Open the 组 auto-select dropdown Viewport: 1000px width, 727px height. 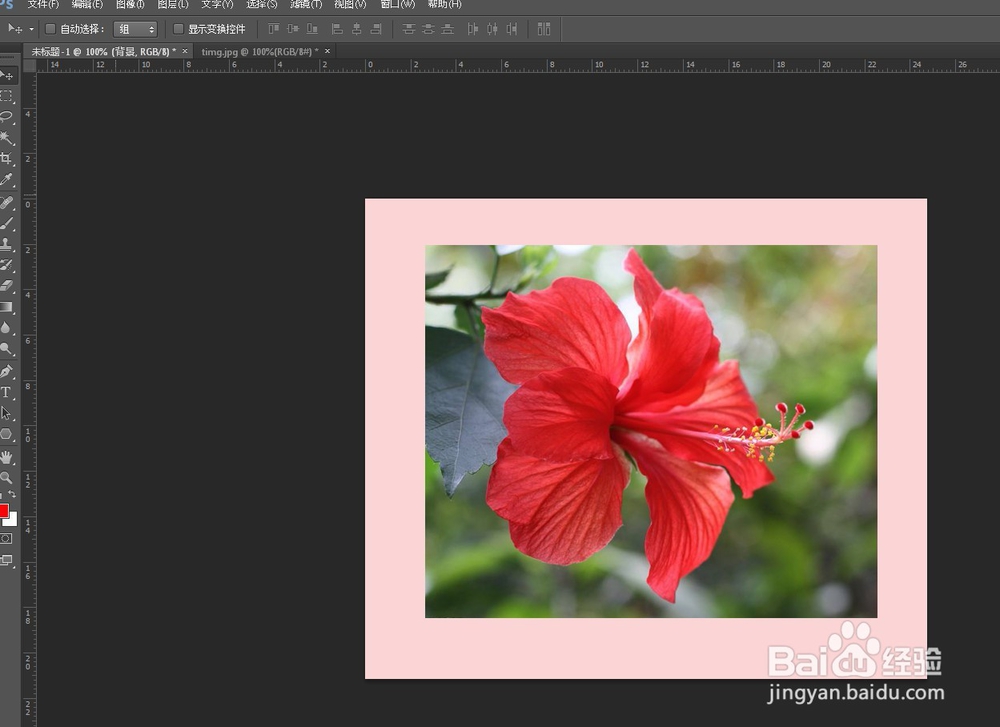[x=135, y=29]
